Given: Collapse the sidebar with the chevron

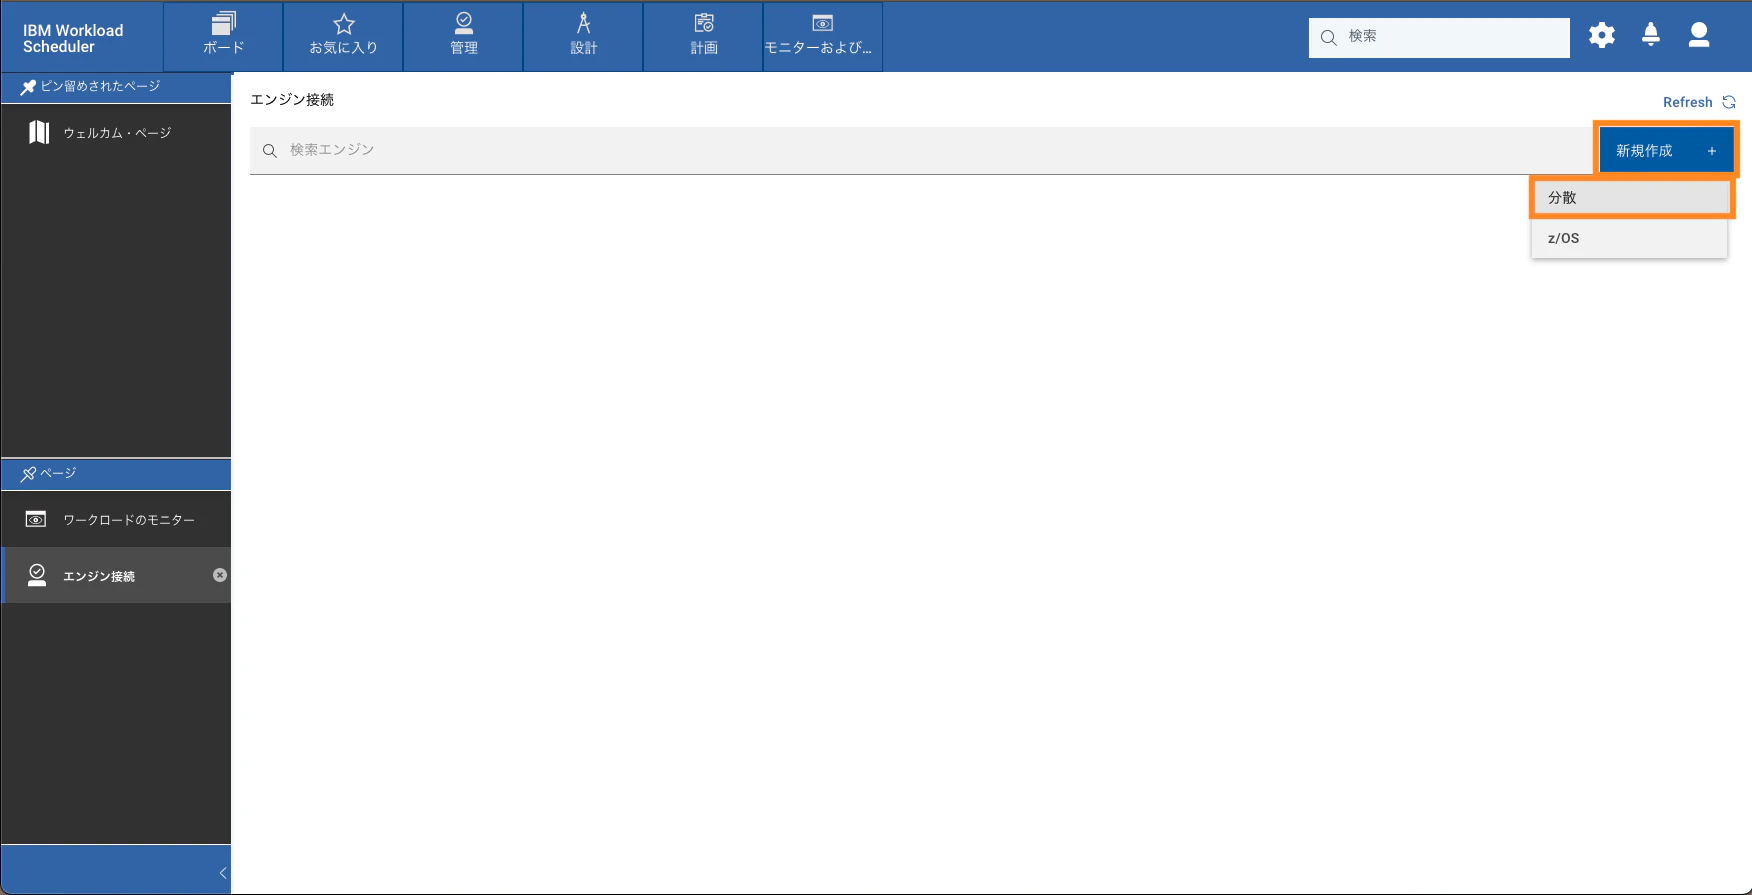Looking at the screenshot, I should point(223,873).
